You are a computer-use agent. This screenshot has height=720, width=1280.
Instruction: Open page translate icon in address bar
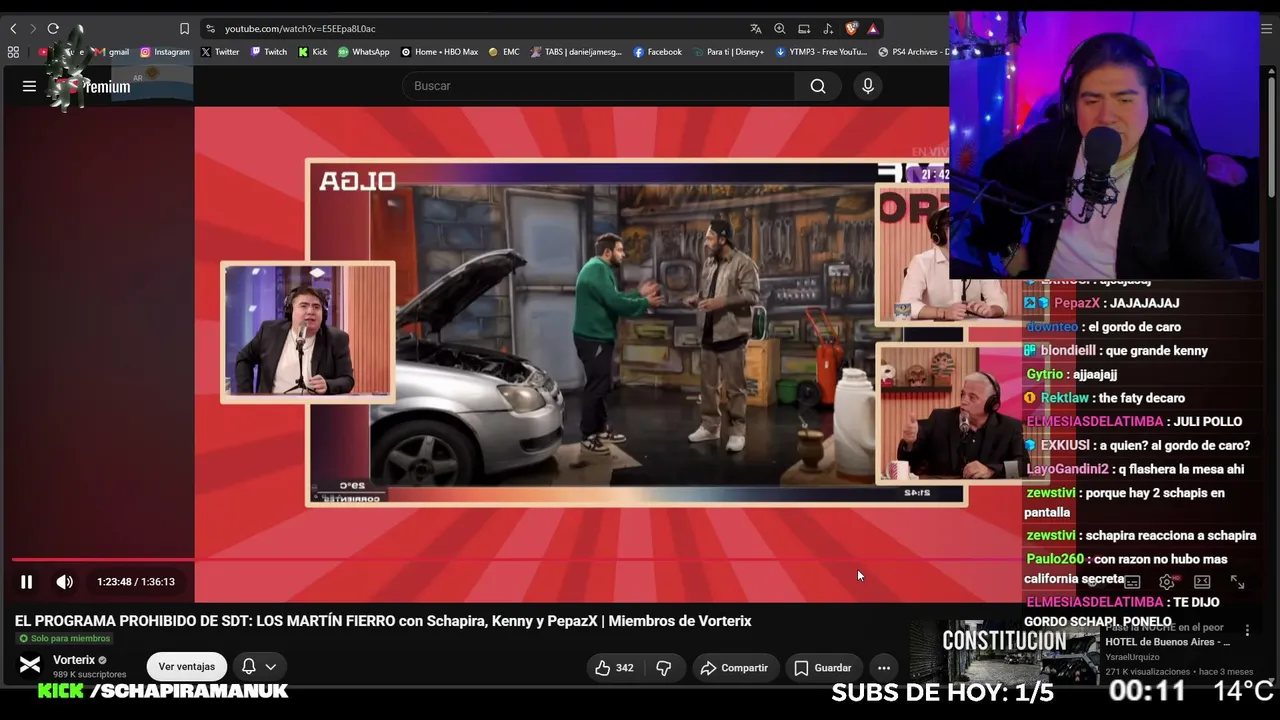pyautogui.click(x=756, y=29)
